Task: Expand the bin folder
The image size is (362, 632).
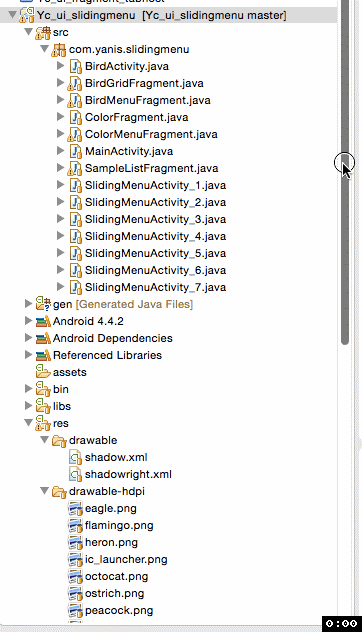Action: click(x=28, y=389)
